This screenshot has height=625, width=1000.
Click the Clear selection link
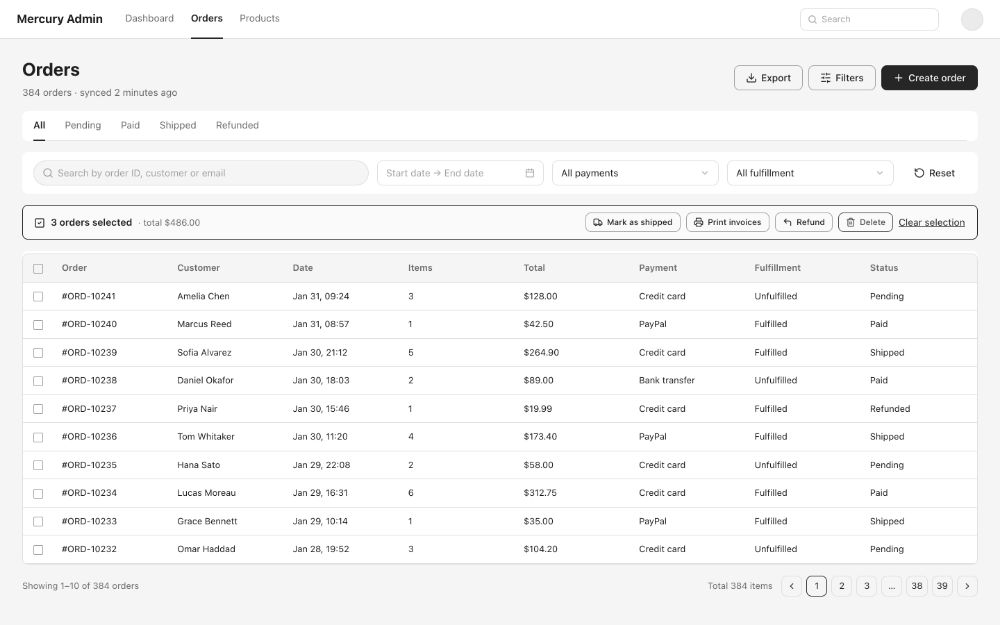click(x=931, y=223)
